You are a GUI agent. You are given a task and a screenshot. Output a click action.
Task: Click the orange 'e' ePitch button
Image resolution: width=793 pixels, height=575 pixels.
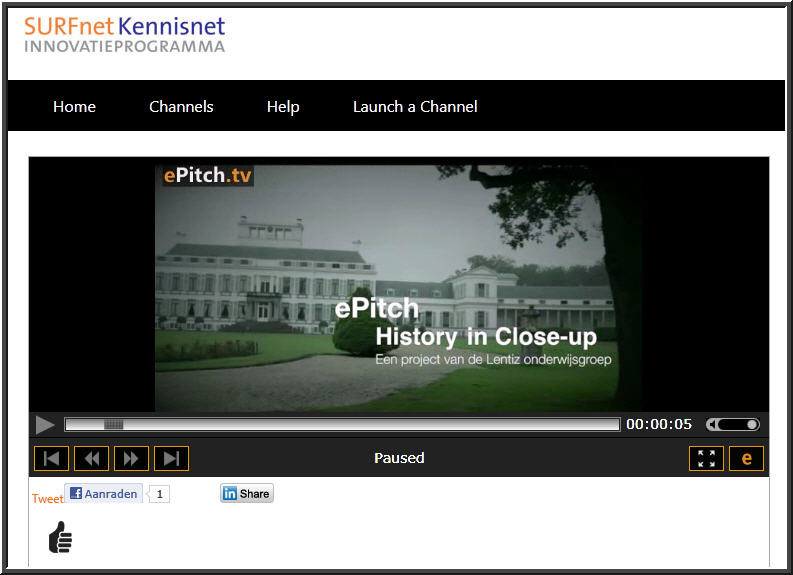[x=746, y=459]
